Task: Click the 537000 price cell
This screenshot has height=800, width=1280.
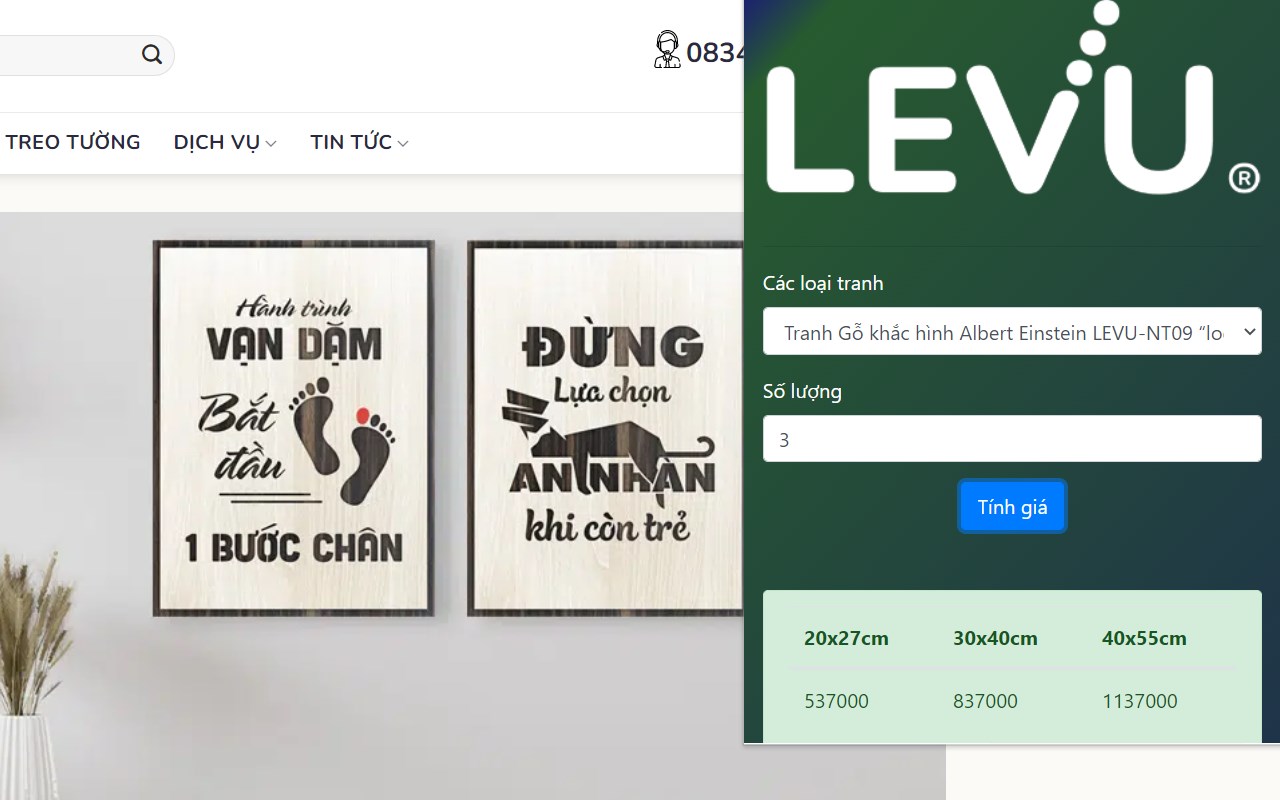Action: 836,701
